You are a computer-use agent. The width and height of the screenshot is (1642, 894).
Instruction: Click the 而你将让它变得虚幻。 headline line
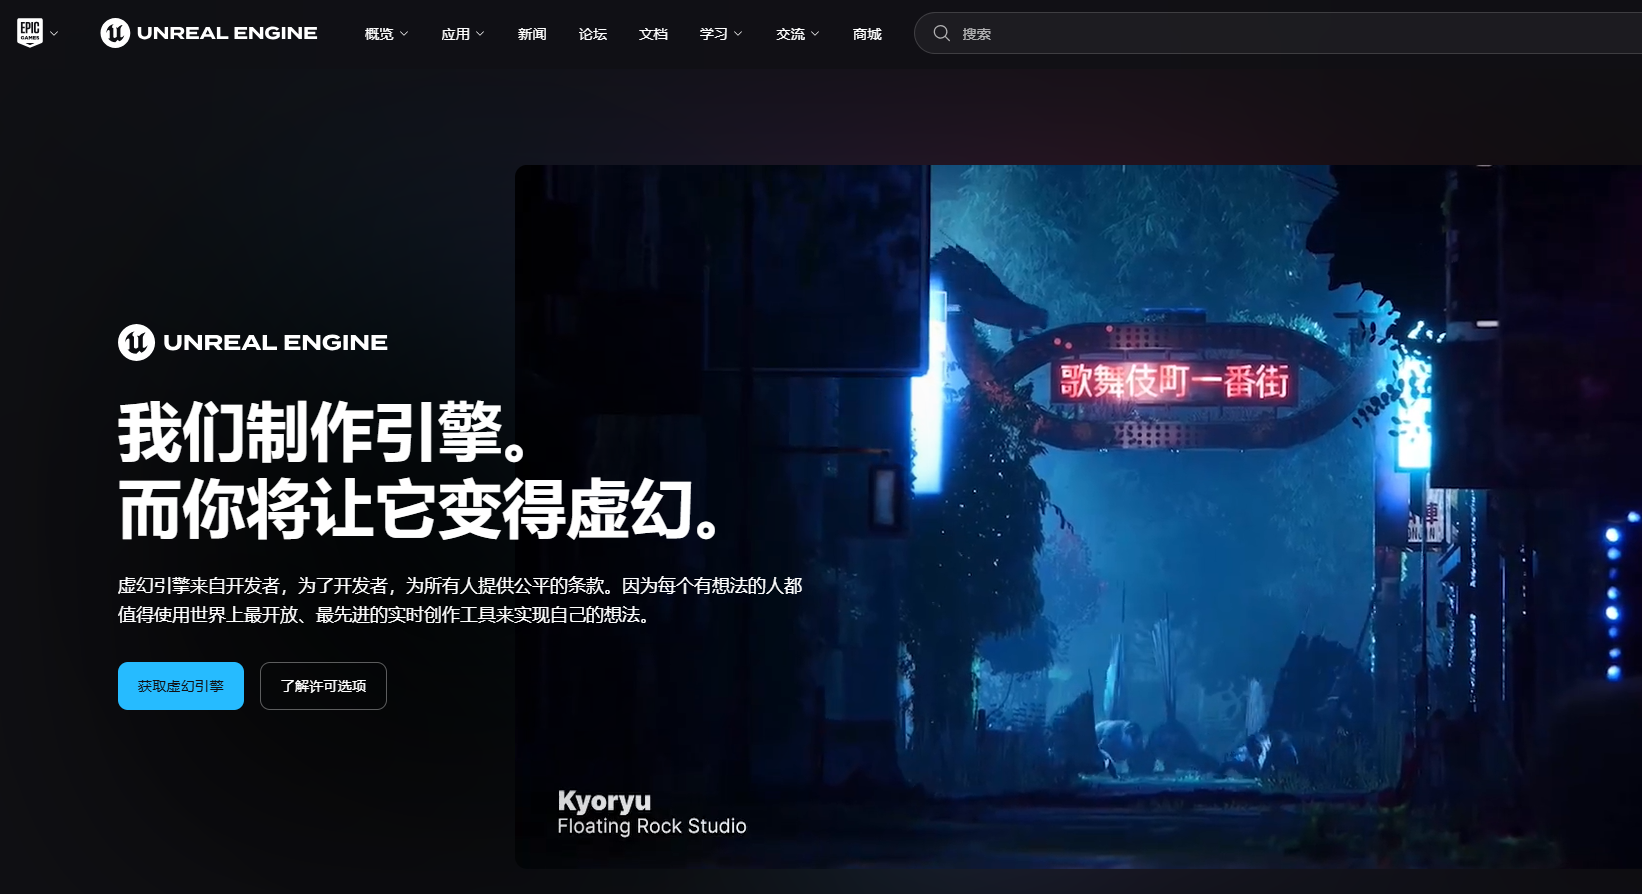click(419, 509)
